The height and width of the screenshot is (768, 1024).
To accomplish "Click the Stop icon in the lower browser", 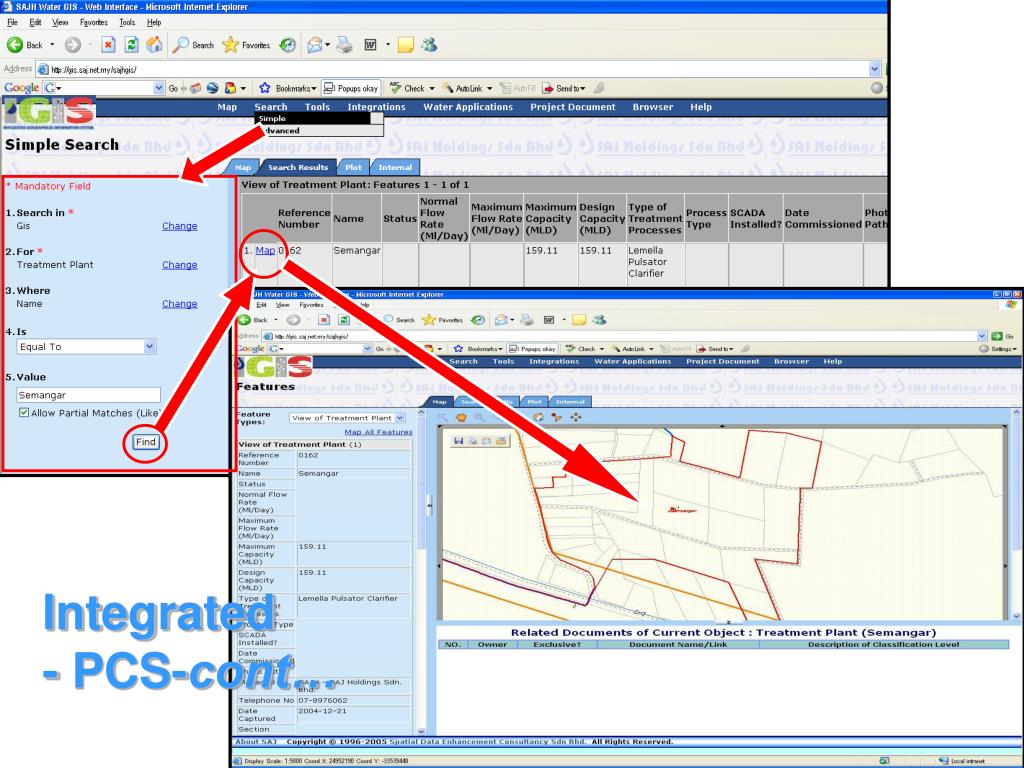I will click(324, 319).
